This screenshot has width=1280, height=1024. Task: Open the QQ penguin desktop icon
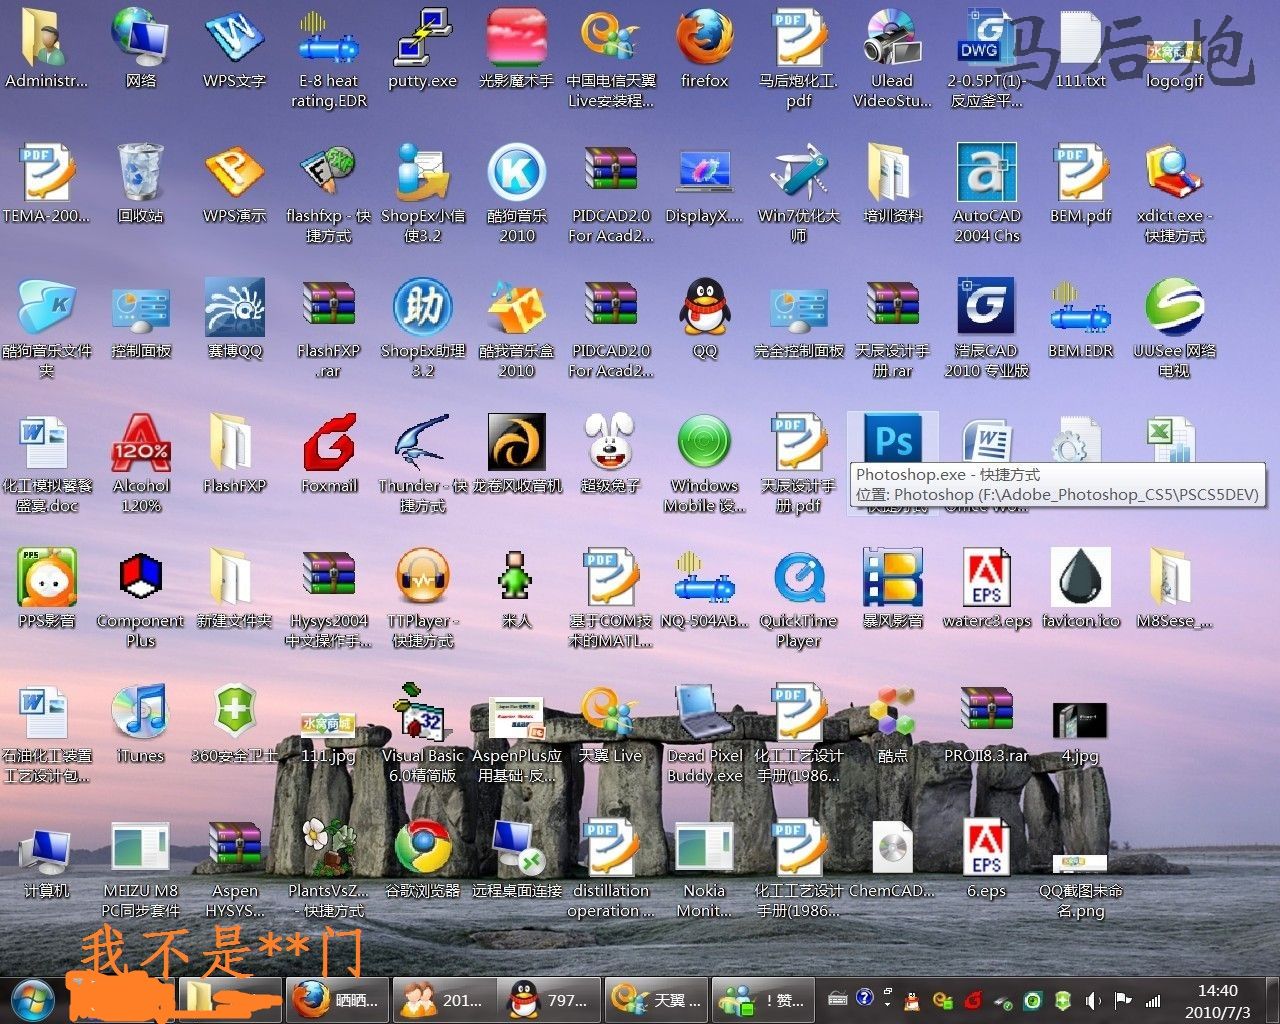(705, 307)
